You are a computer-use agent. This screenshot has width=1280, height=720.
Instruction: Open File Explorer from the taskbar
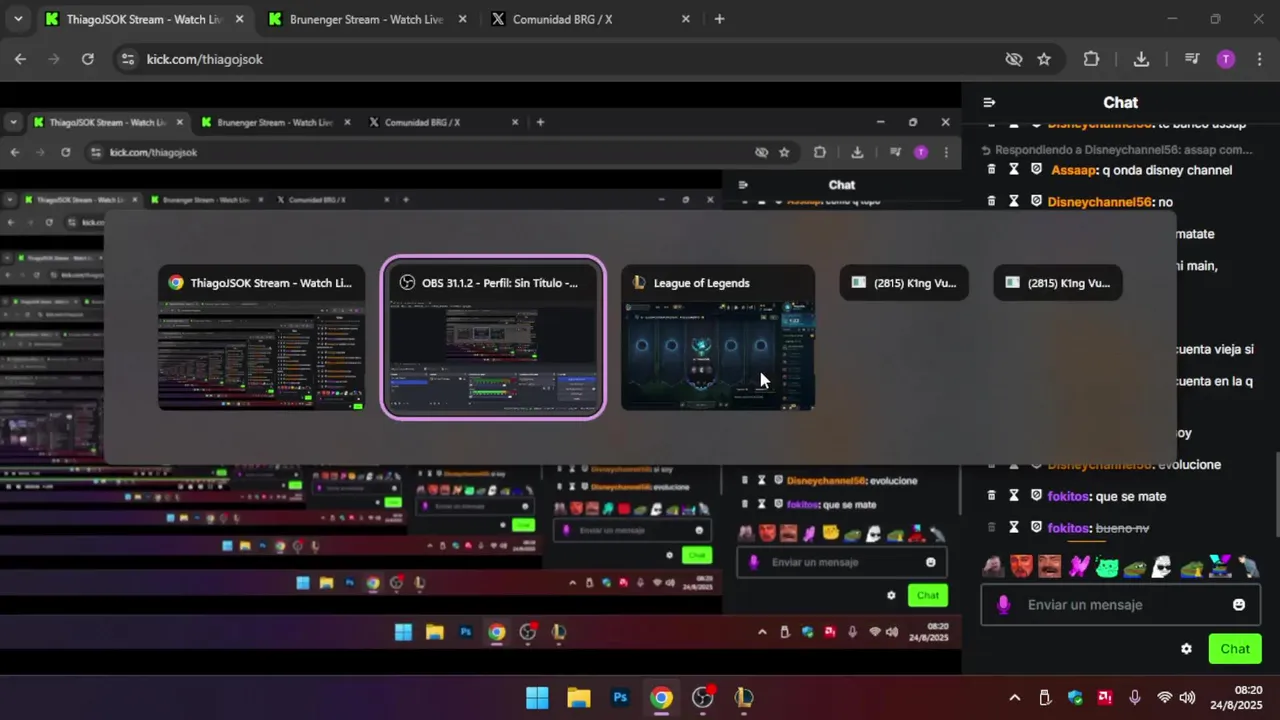579,698
